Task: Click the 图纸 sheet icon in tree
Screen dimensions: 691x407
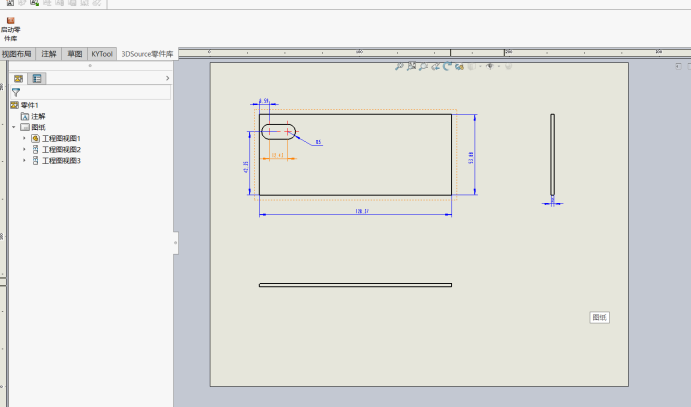Action: click(x=25, y=127)
